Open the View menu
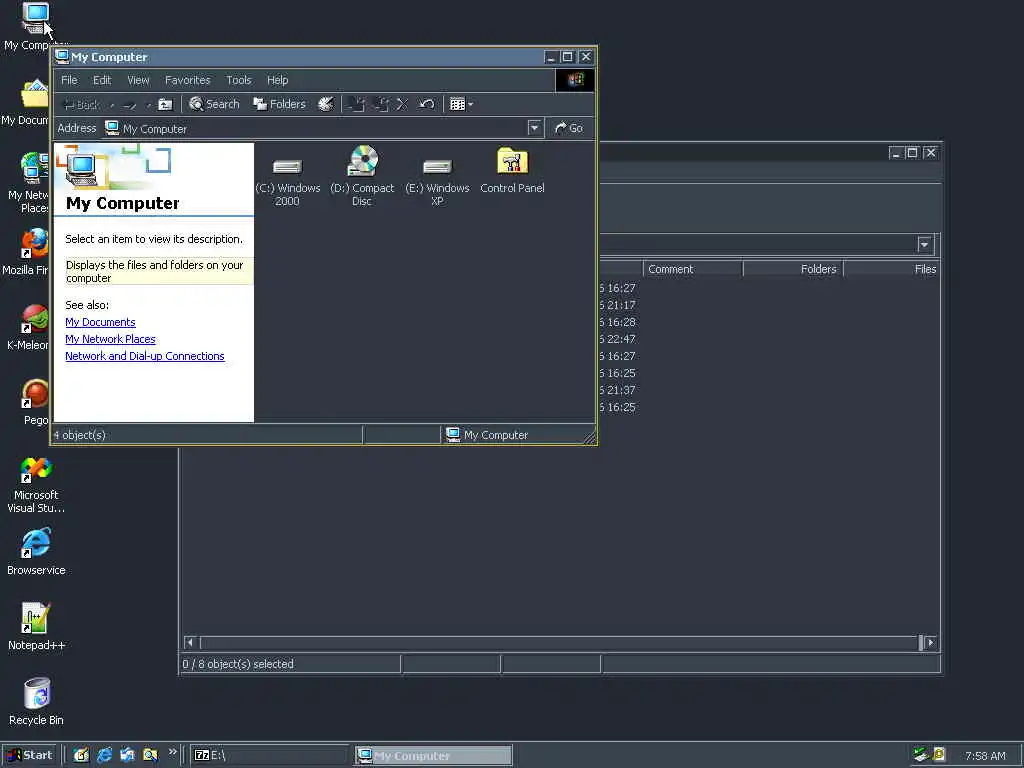1024x768 pixels. (x=138, y=80)
